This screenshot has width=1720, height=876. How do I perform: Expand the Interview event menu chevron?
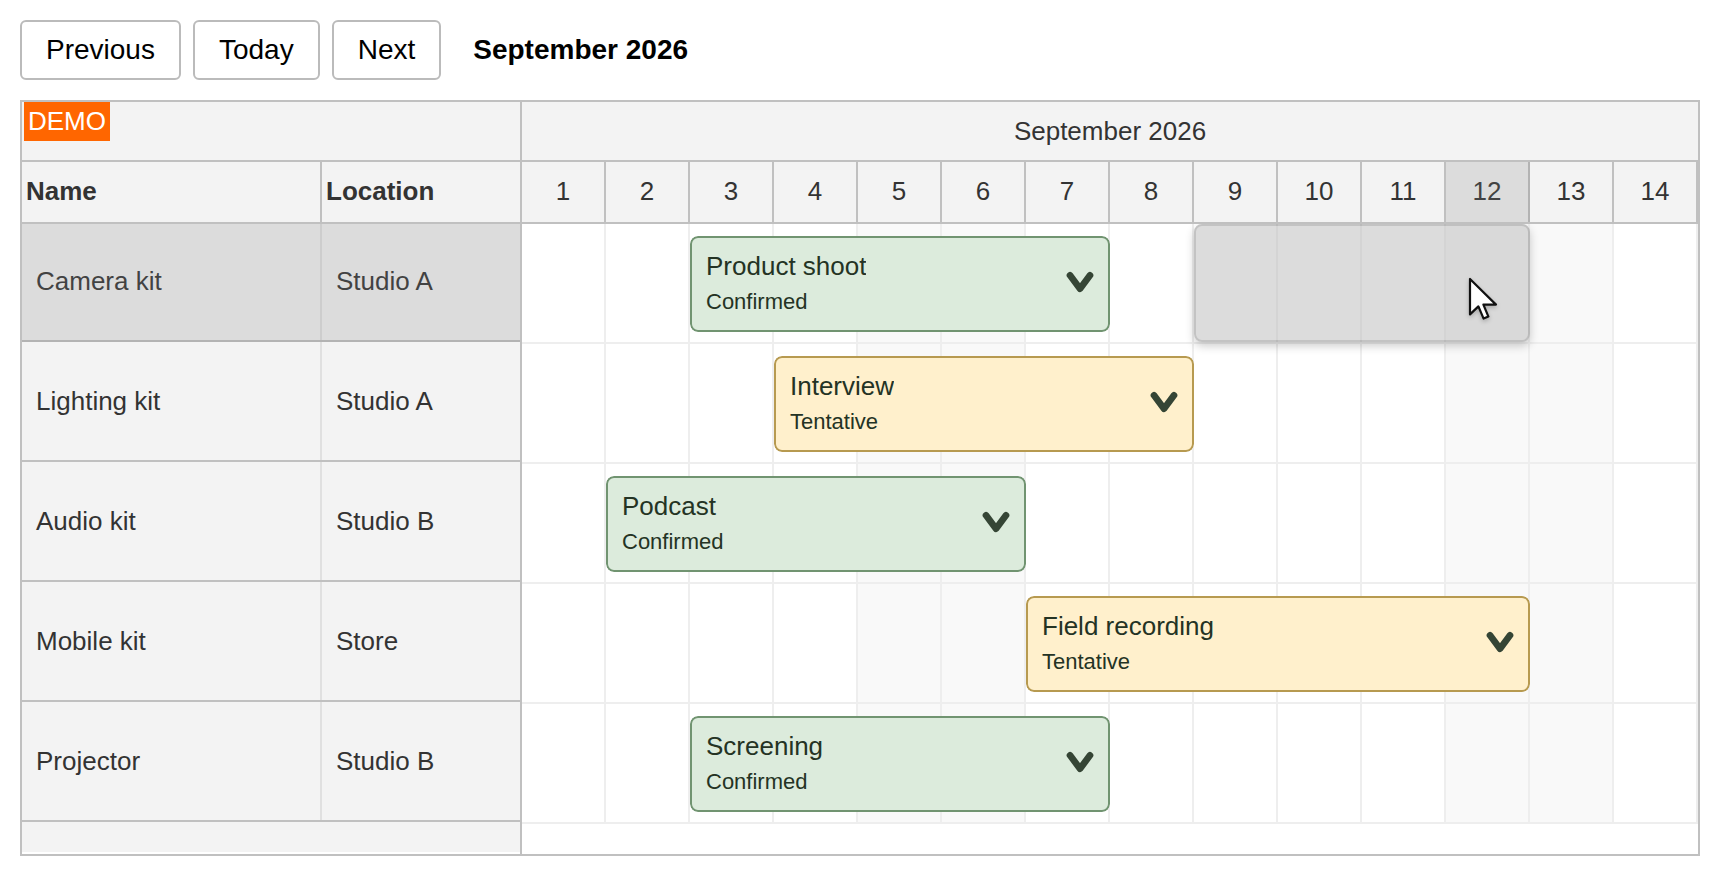coord(1163,402)
